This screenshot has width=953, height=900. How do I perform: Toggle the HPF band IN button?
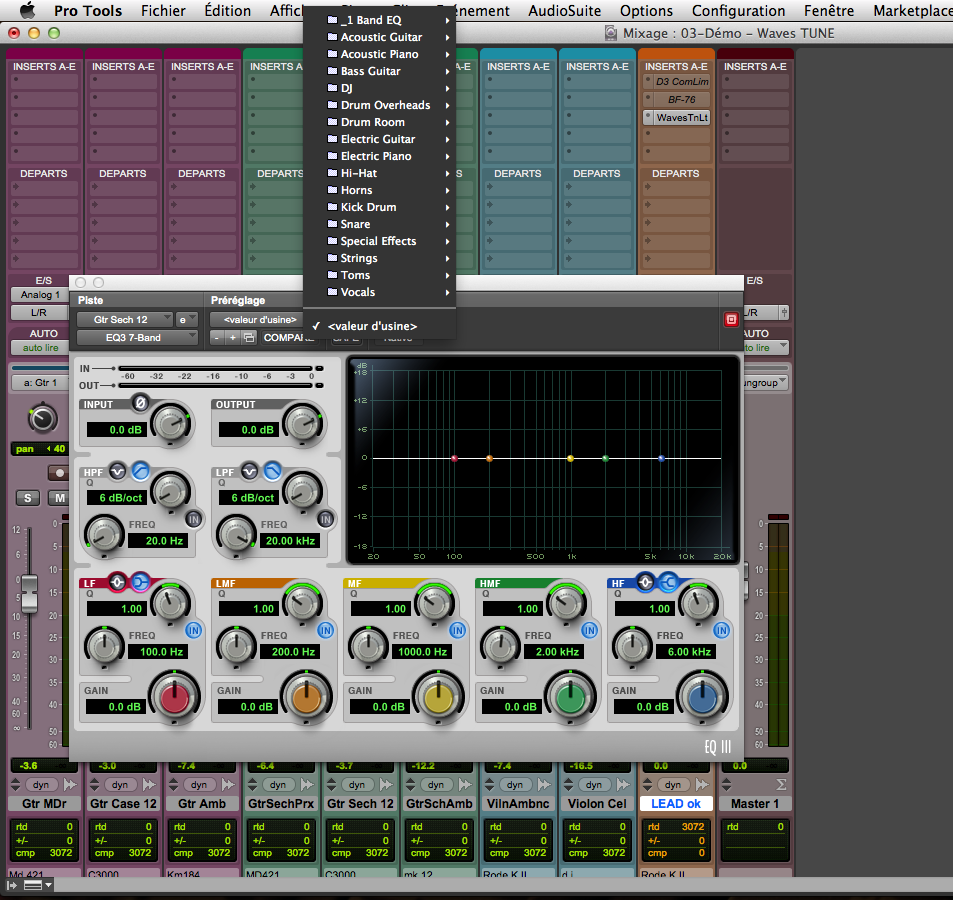(194, 519)
